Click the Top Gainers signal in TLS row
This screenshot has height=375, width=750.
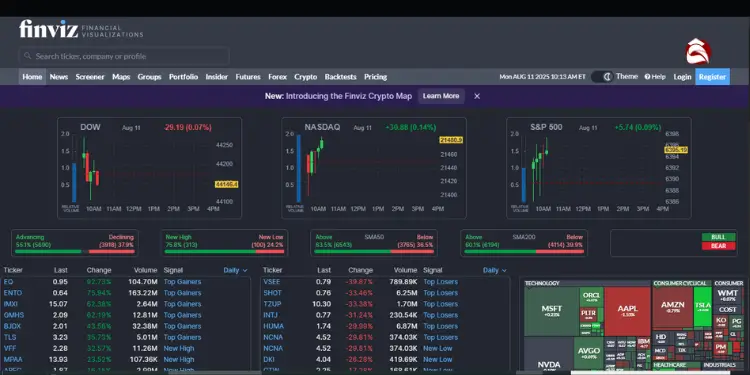coord(182,337)
